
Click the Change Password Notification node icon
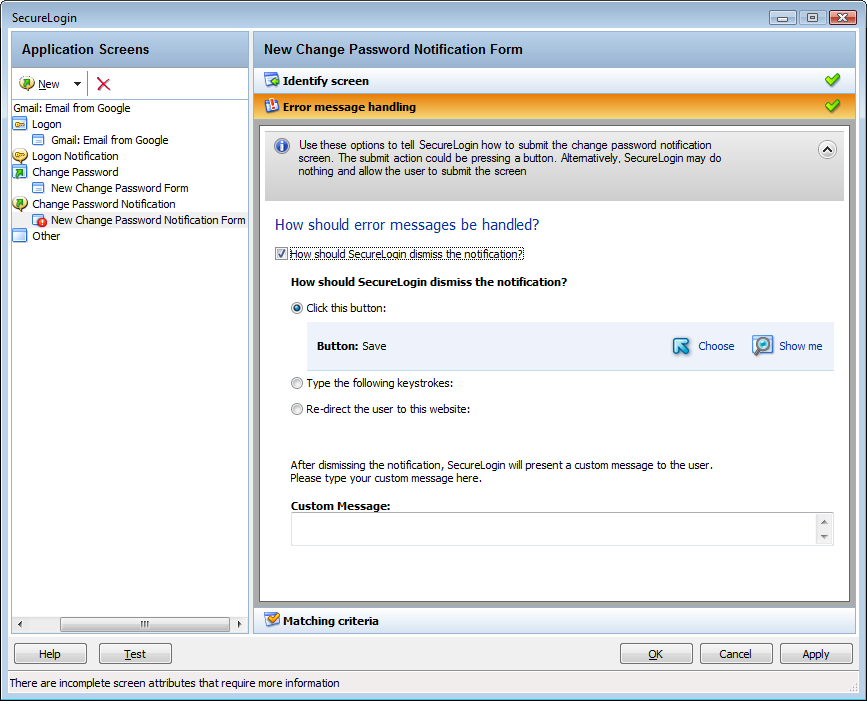click(20, 204)
